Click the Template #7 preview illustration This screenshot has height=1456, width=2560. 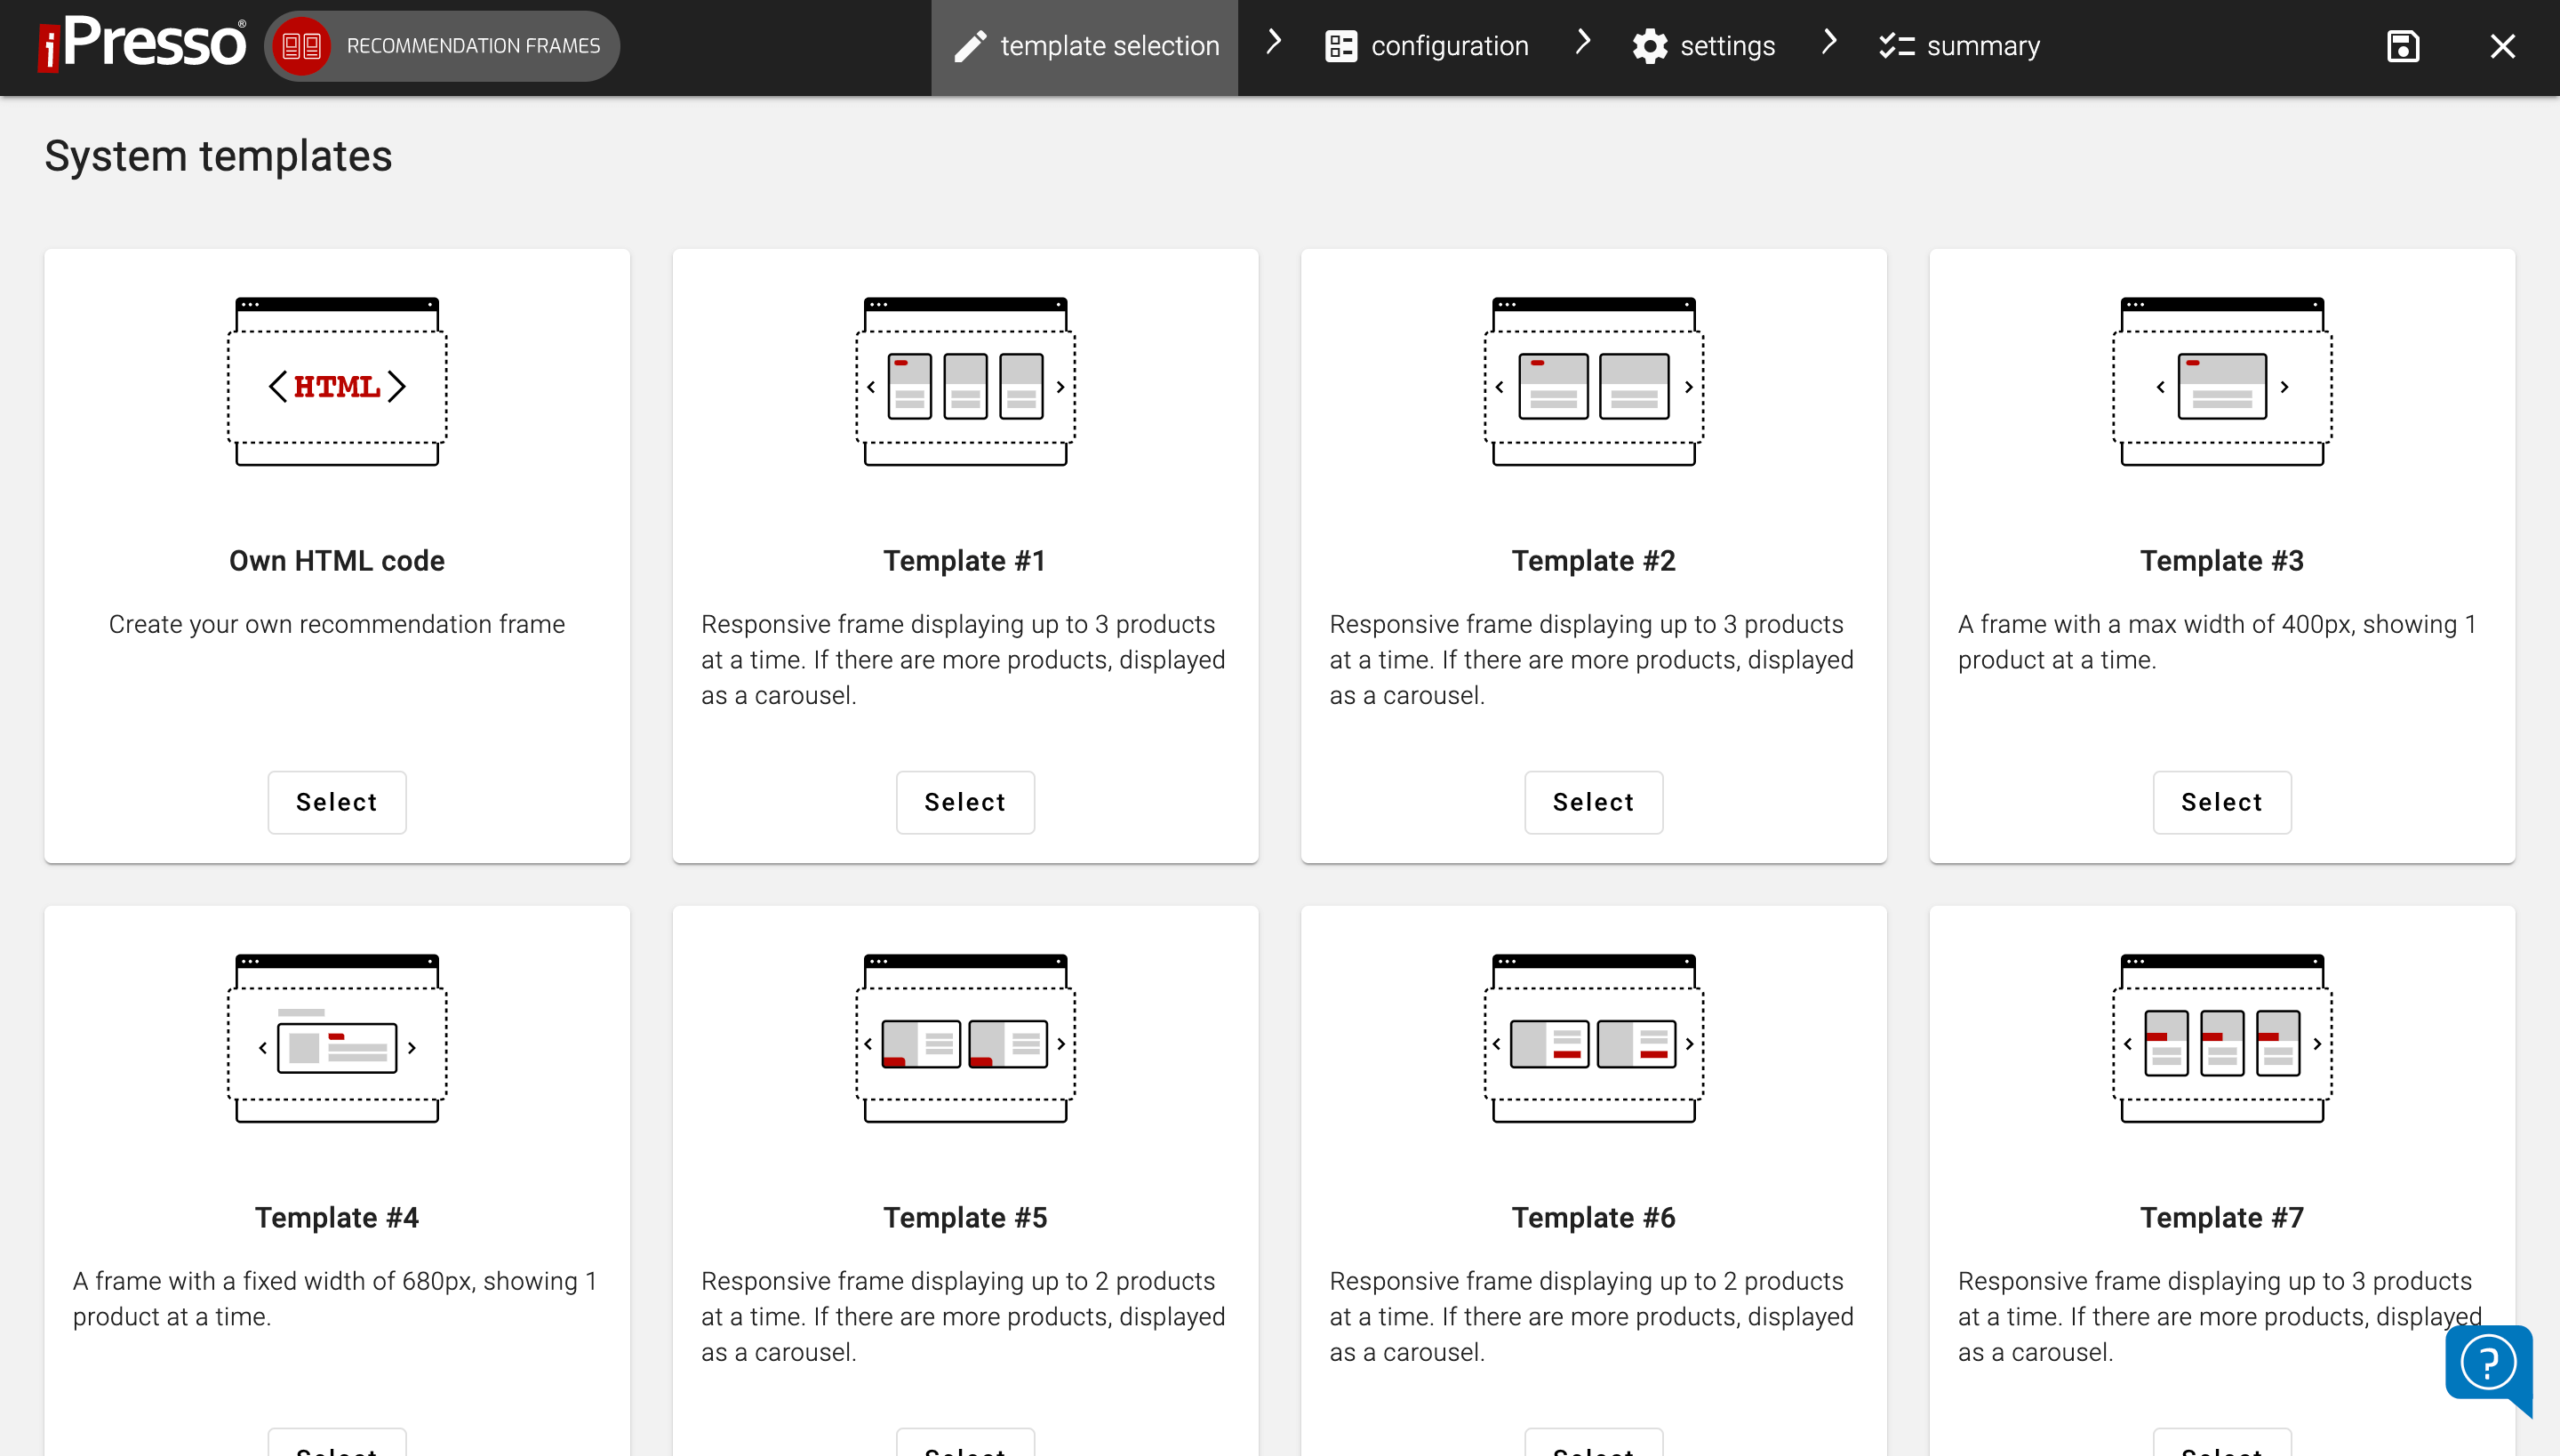(x=2220, y=1040)
